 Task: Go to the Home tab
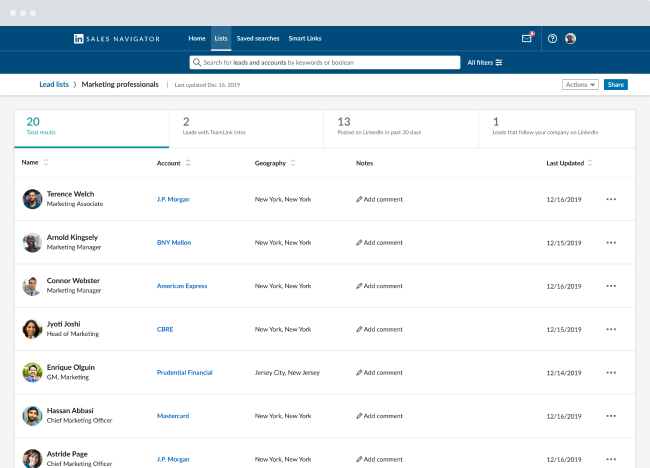[197, 39]
